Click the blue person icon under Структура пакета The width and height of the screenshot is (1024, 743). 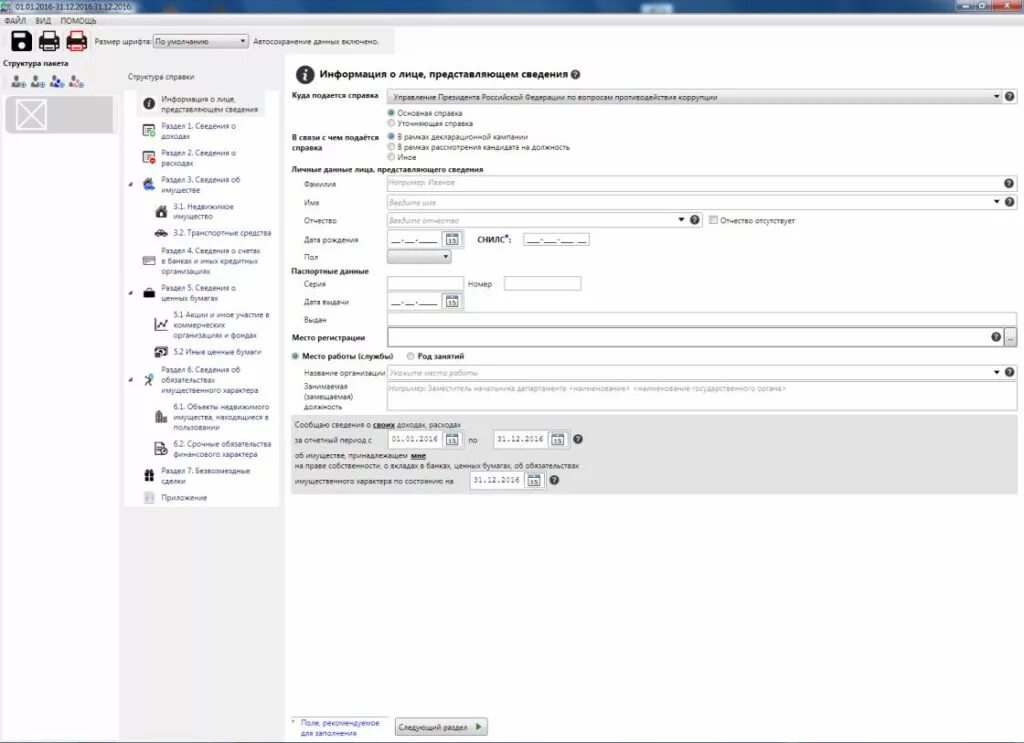pyautogui.click(x=57, y=82)
